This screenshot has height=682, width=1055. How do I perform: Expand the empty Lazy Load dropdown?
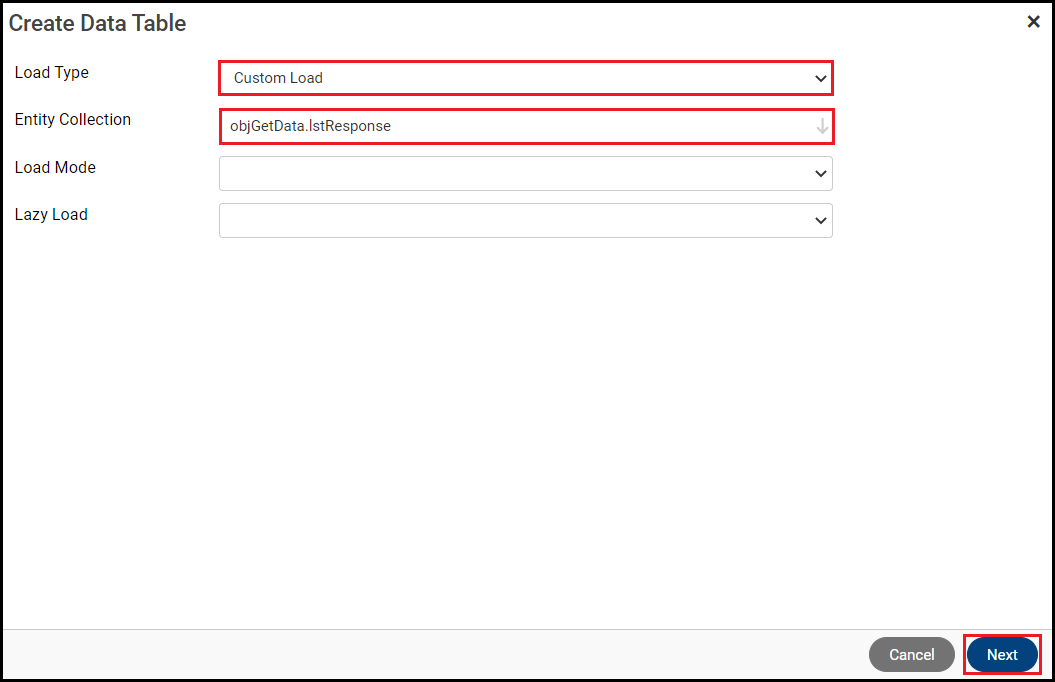[x=525, y=221]
